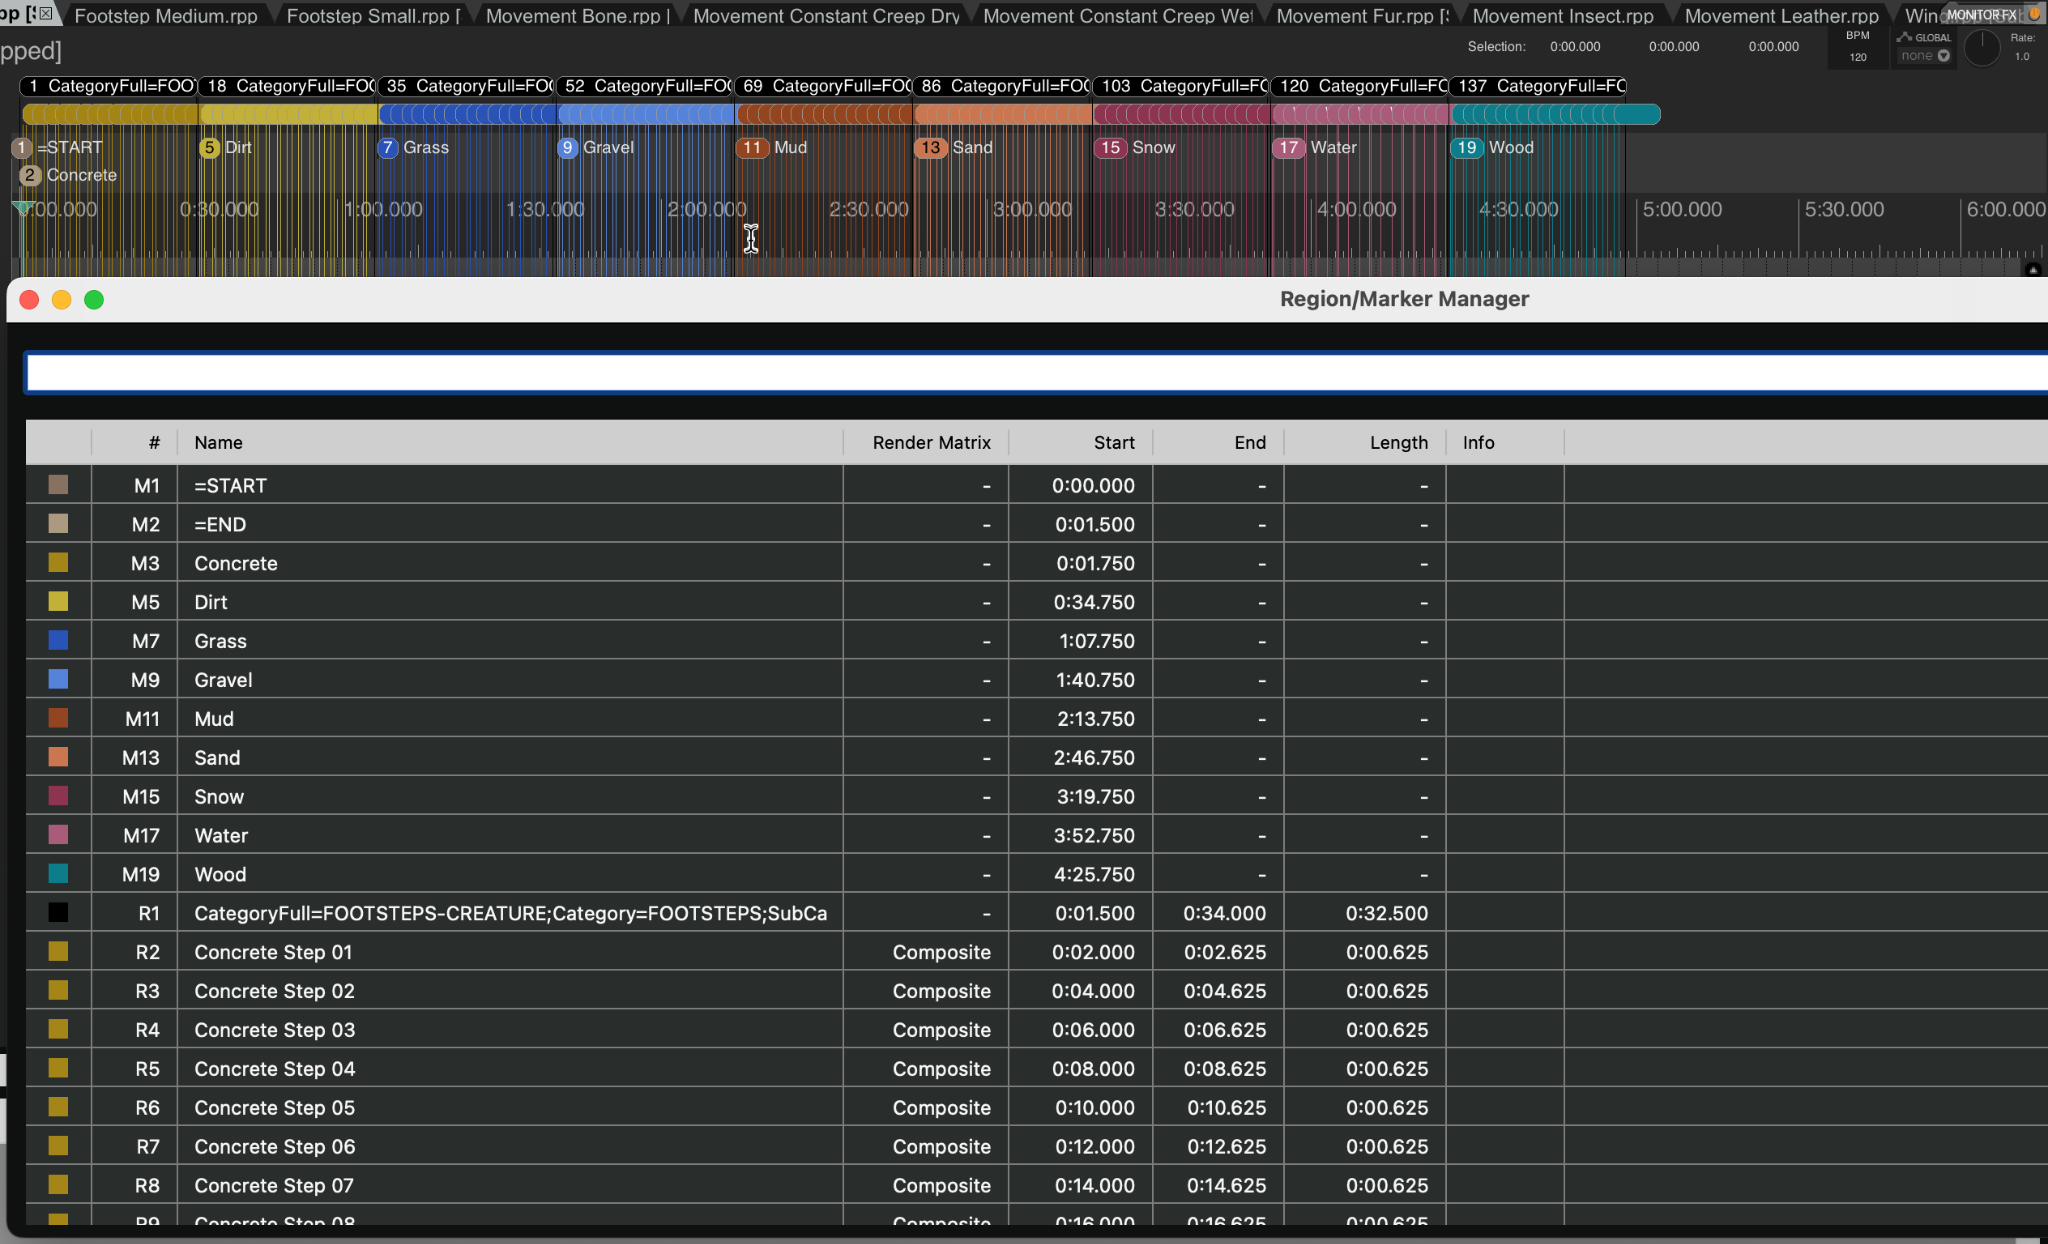Screen dimensions: 2048x1244
Task: Click the Grass marker 7 on timeline
Action: (388, 147)
